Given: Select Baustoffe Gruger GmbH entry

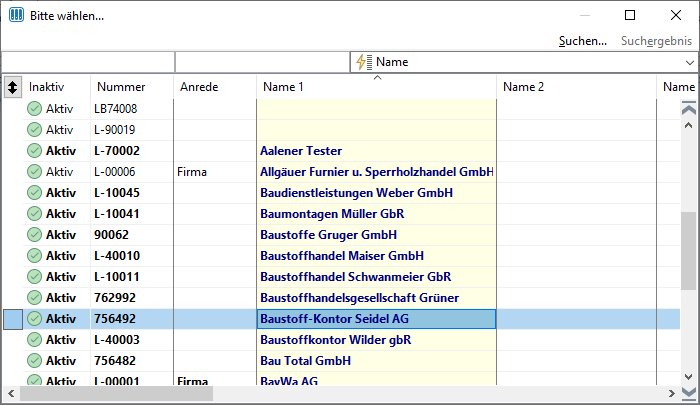Looking at the screenshot, I should pyautogui.click(x=329, y=235).
